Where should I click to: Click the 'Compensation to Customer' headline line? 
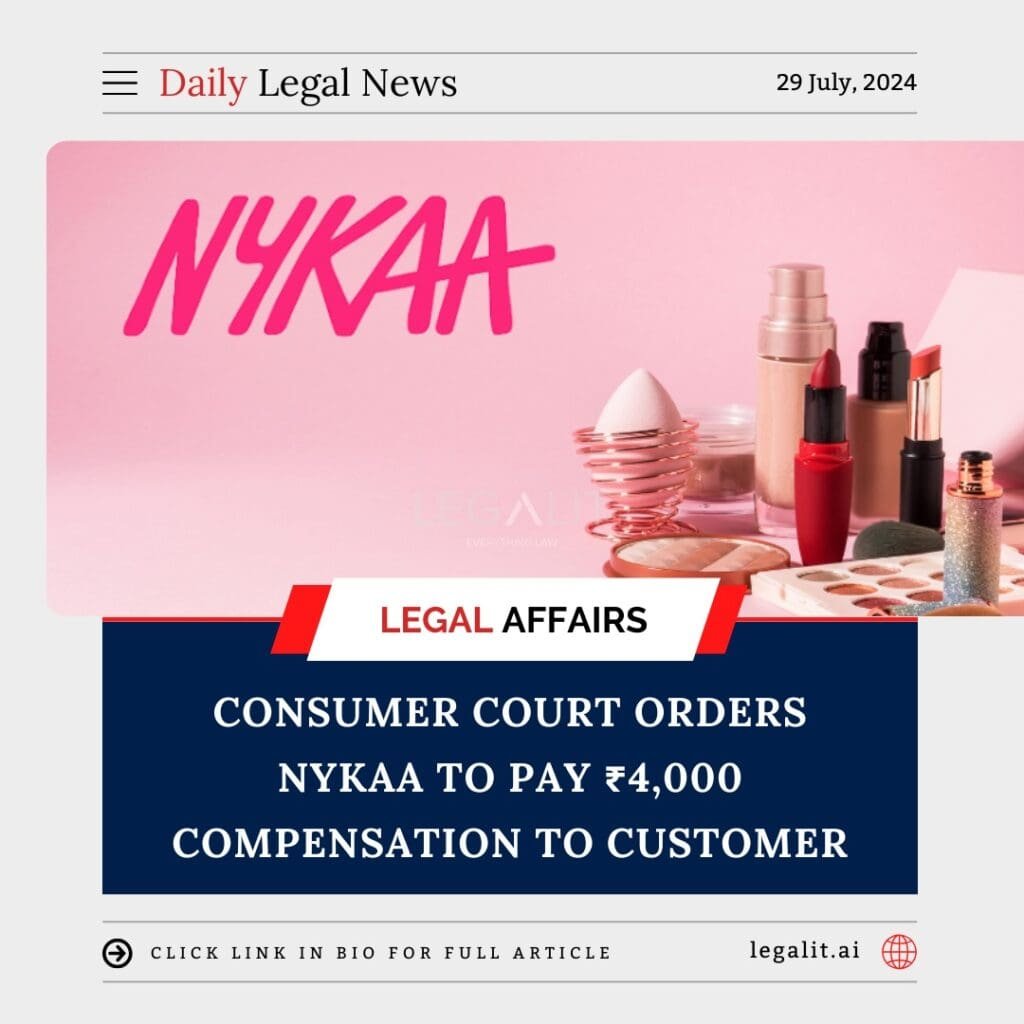click(x=510, y=842)
